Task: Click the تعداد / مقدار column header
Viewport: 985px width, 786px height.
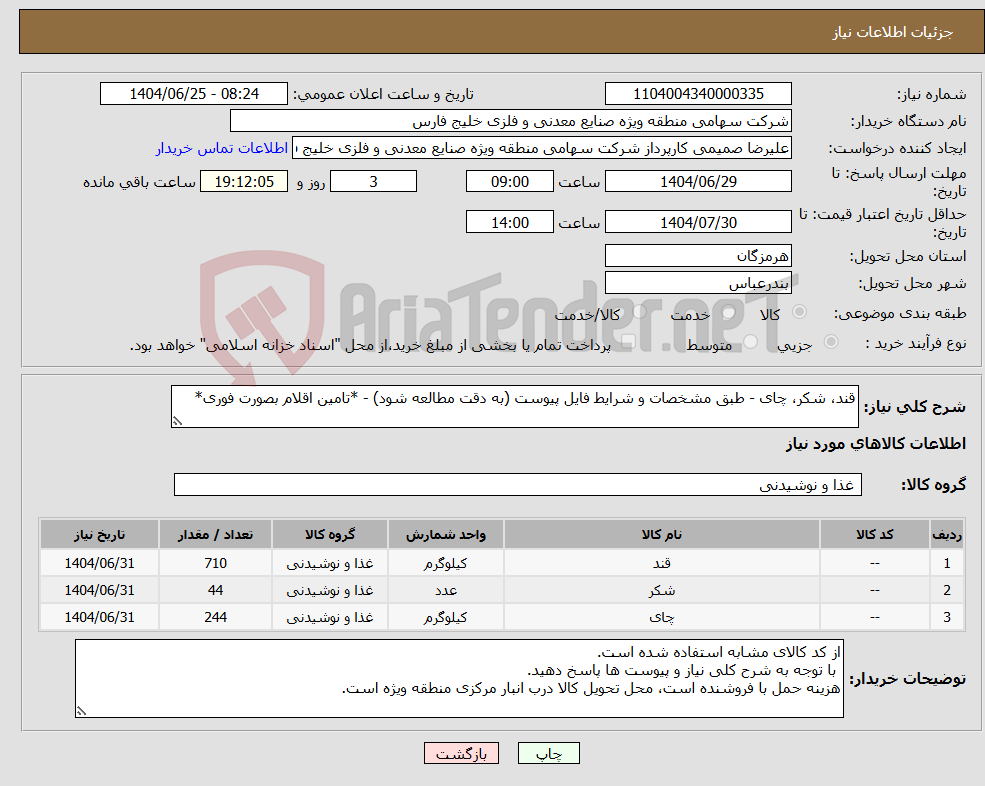Action: click(x=215, y=534)
